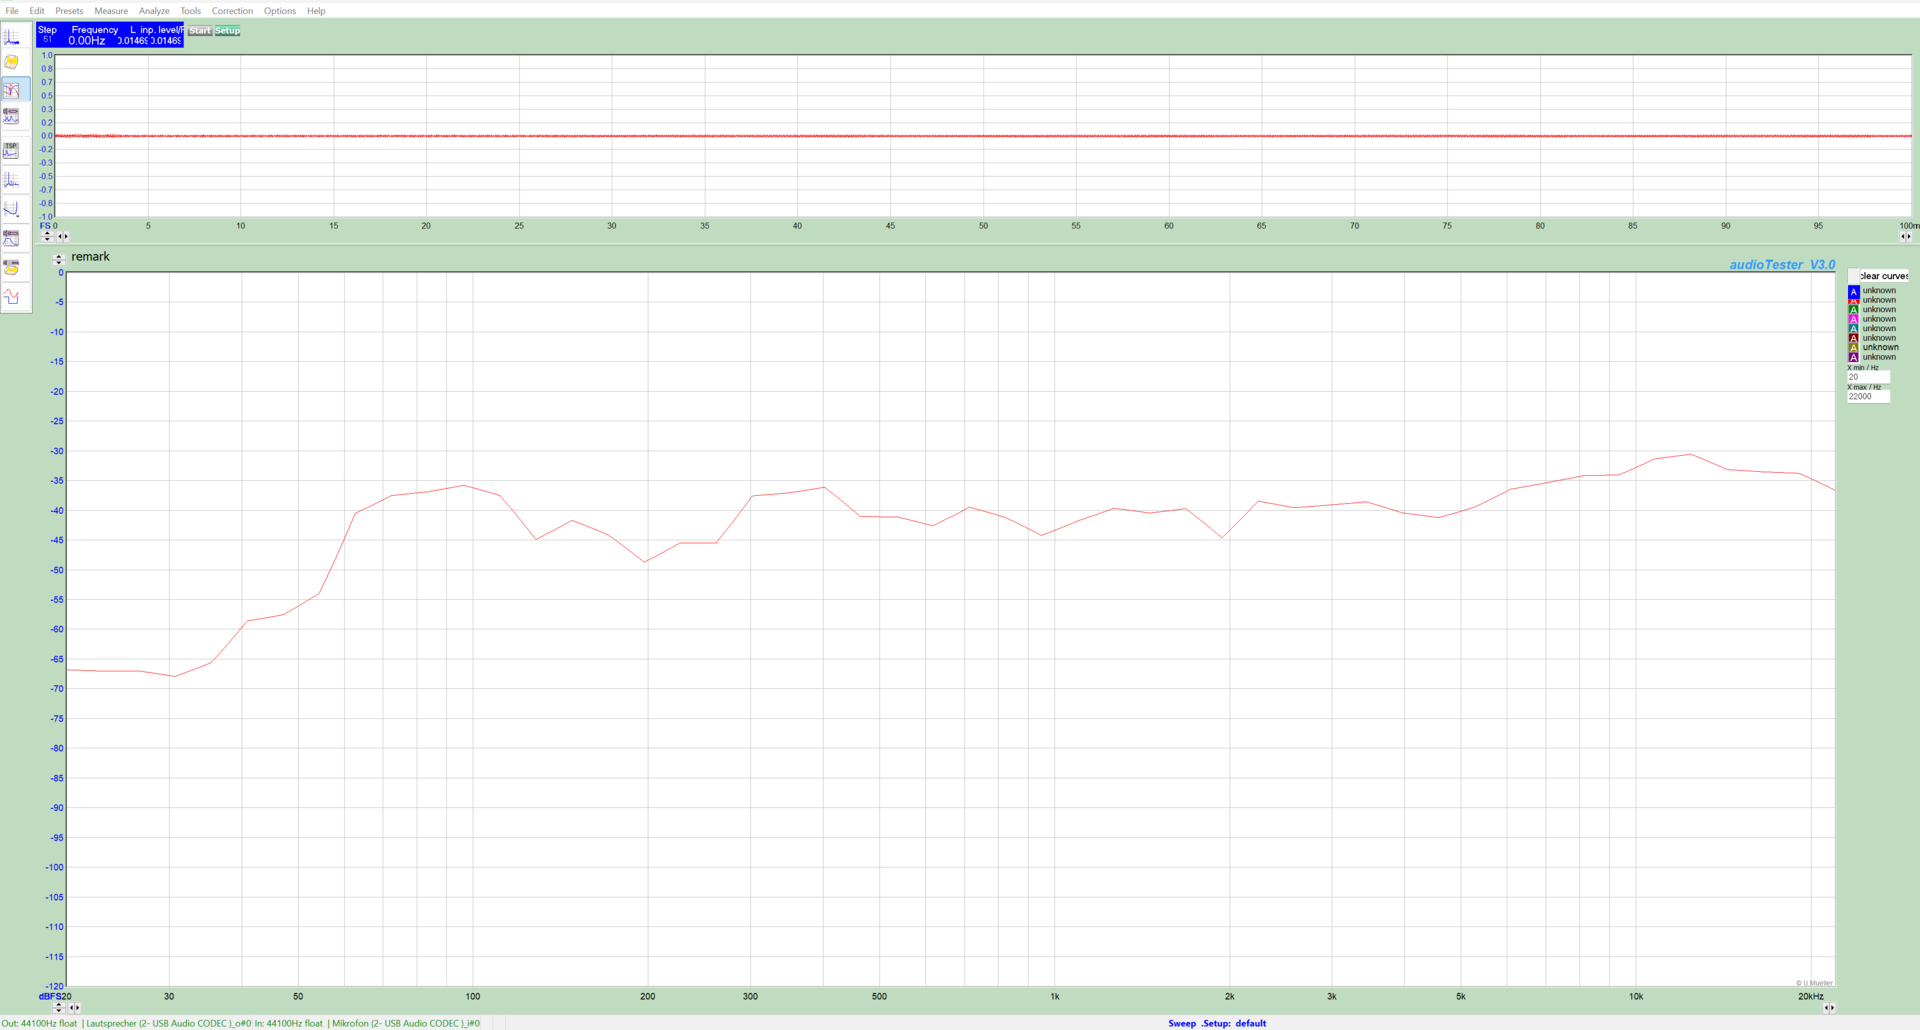This screenshot has width=1920, height=1030.
Task: Toggle the green curve A marker
Action: pos(1853,310)
